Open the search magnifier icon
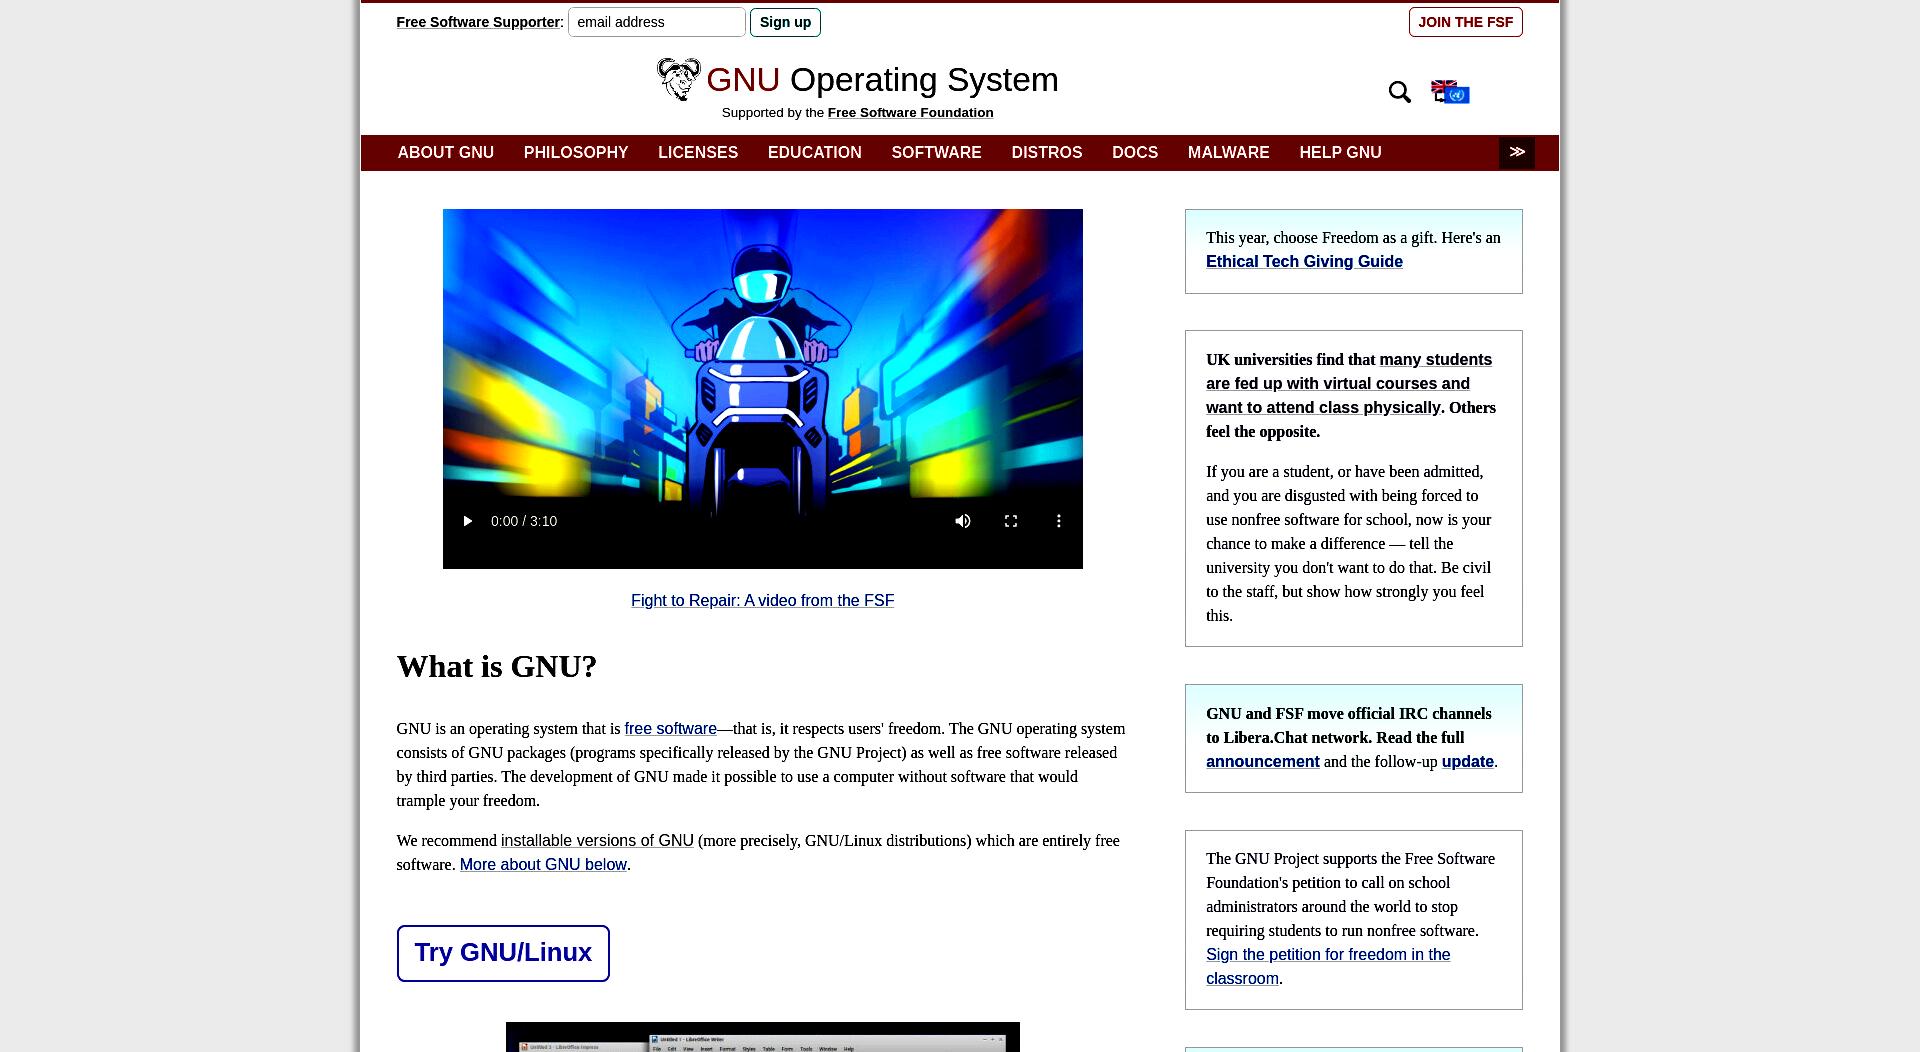The height and width of the screenshot is (1052, 1920). tap(1399, 92)
